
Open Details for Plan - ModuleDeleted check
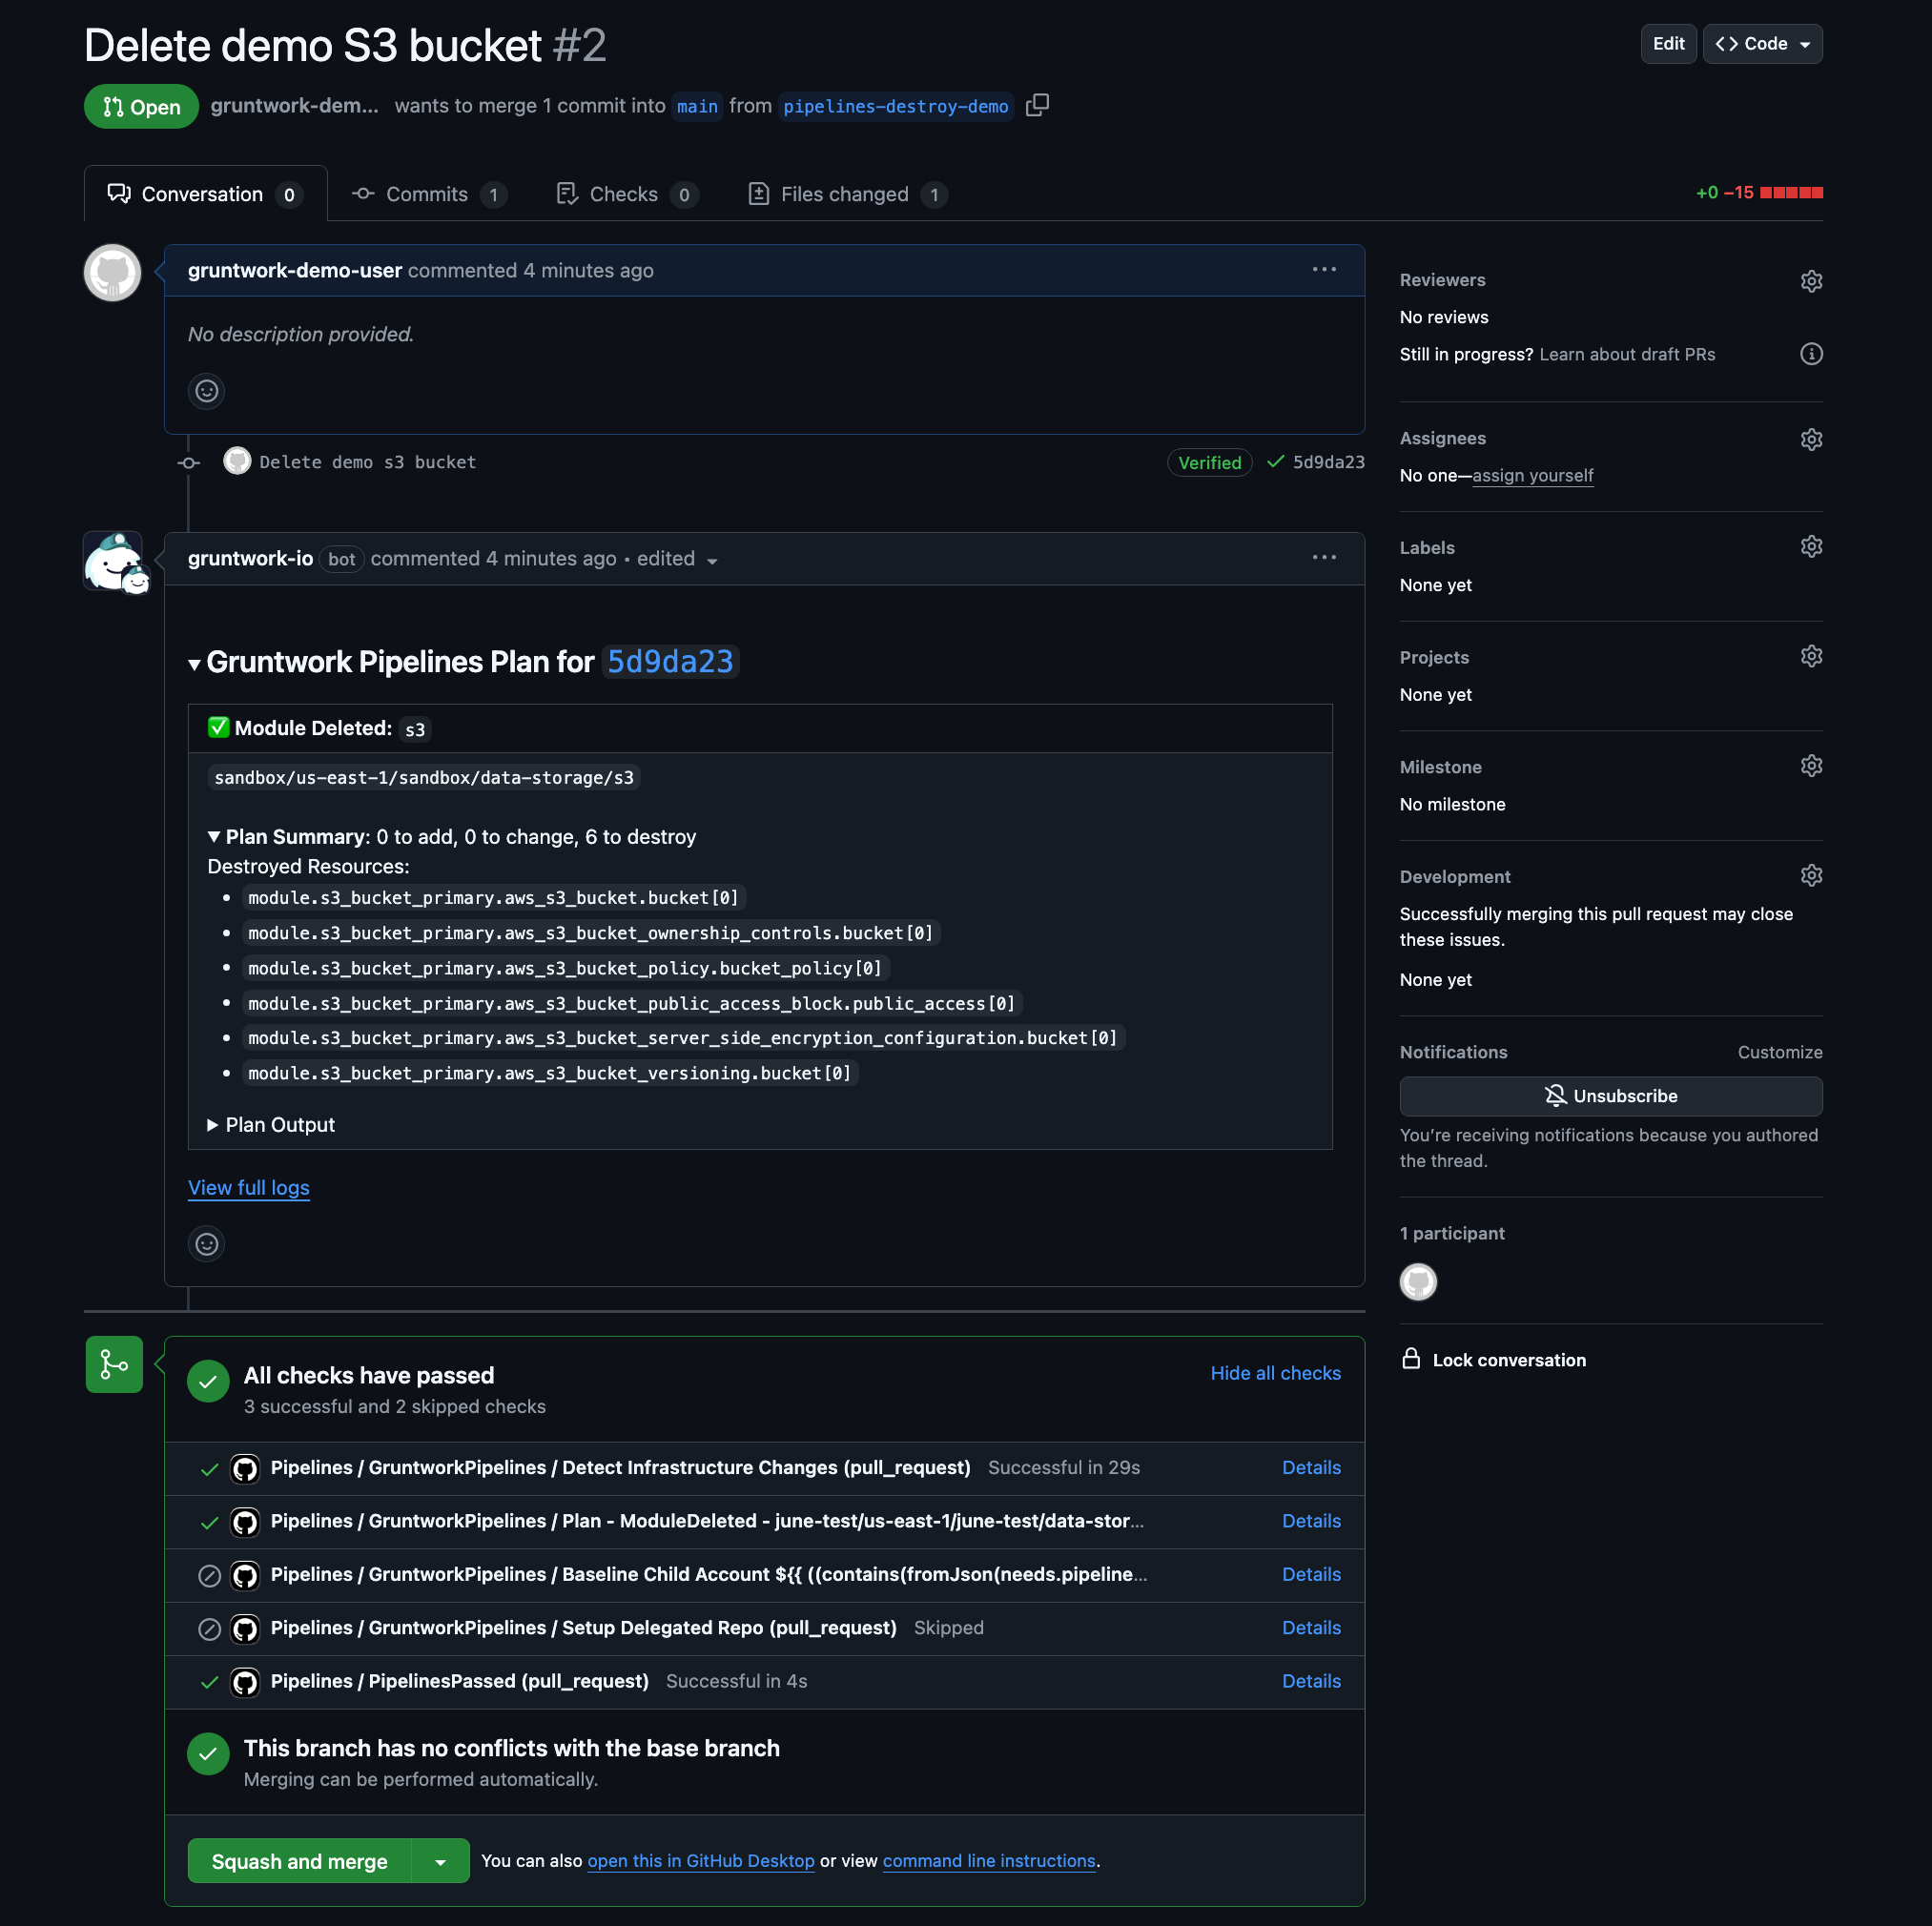1311,1521
